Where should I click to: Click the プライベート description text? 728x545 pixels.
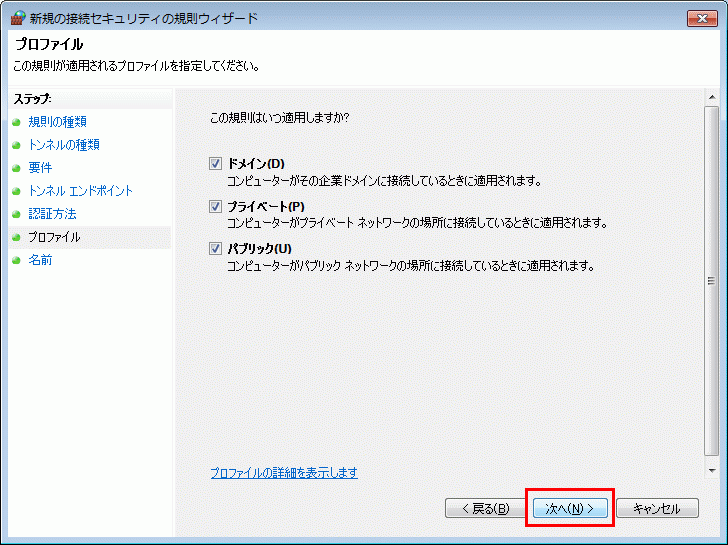pyautogui.click(x=417, y=223)
